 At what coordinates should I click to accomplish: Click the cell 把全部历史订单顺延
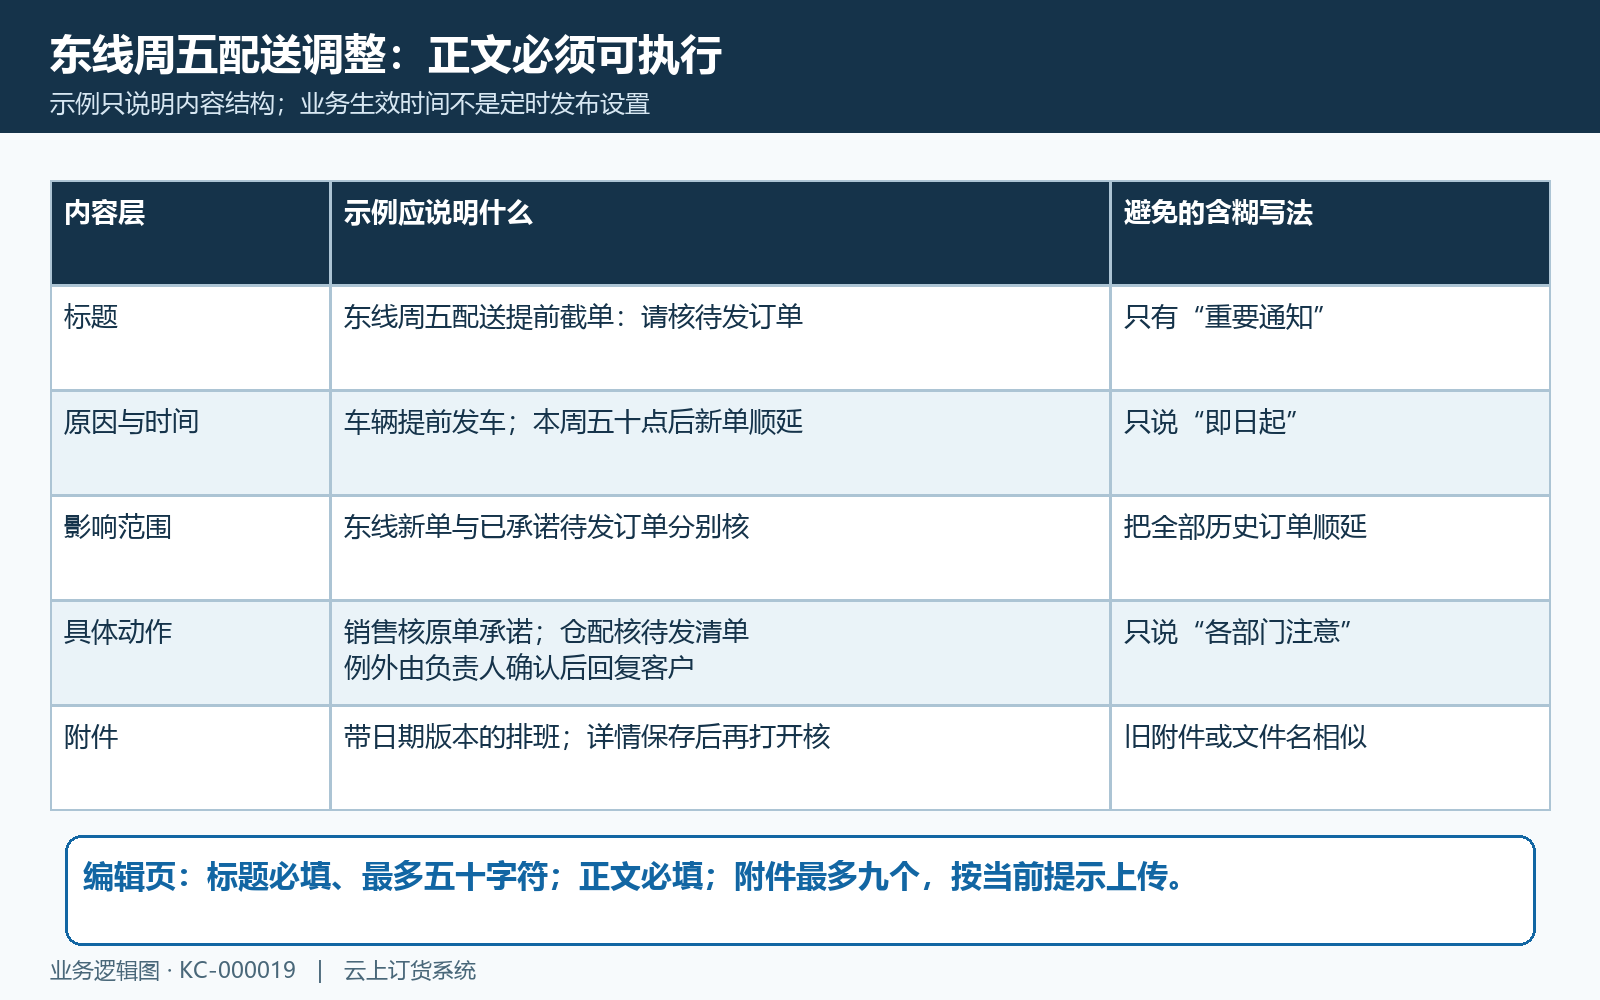1330,548
